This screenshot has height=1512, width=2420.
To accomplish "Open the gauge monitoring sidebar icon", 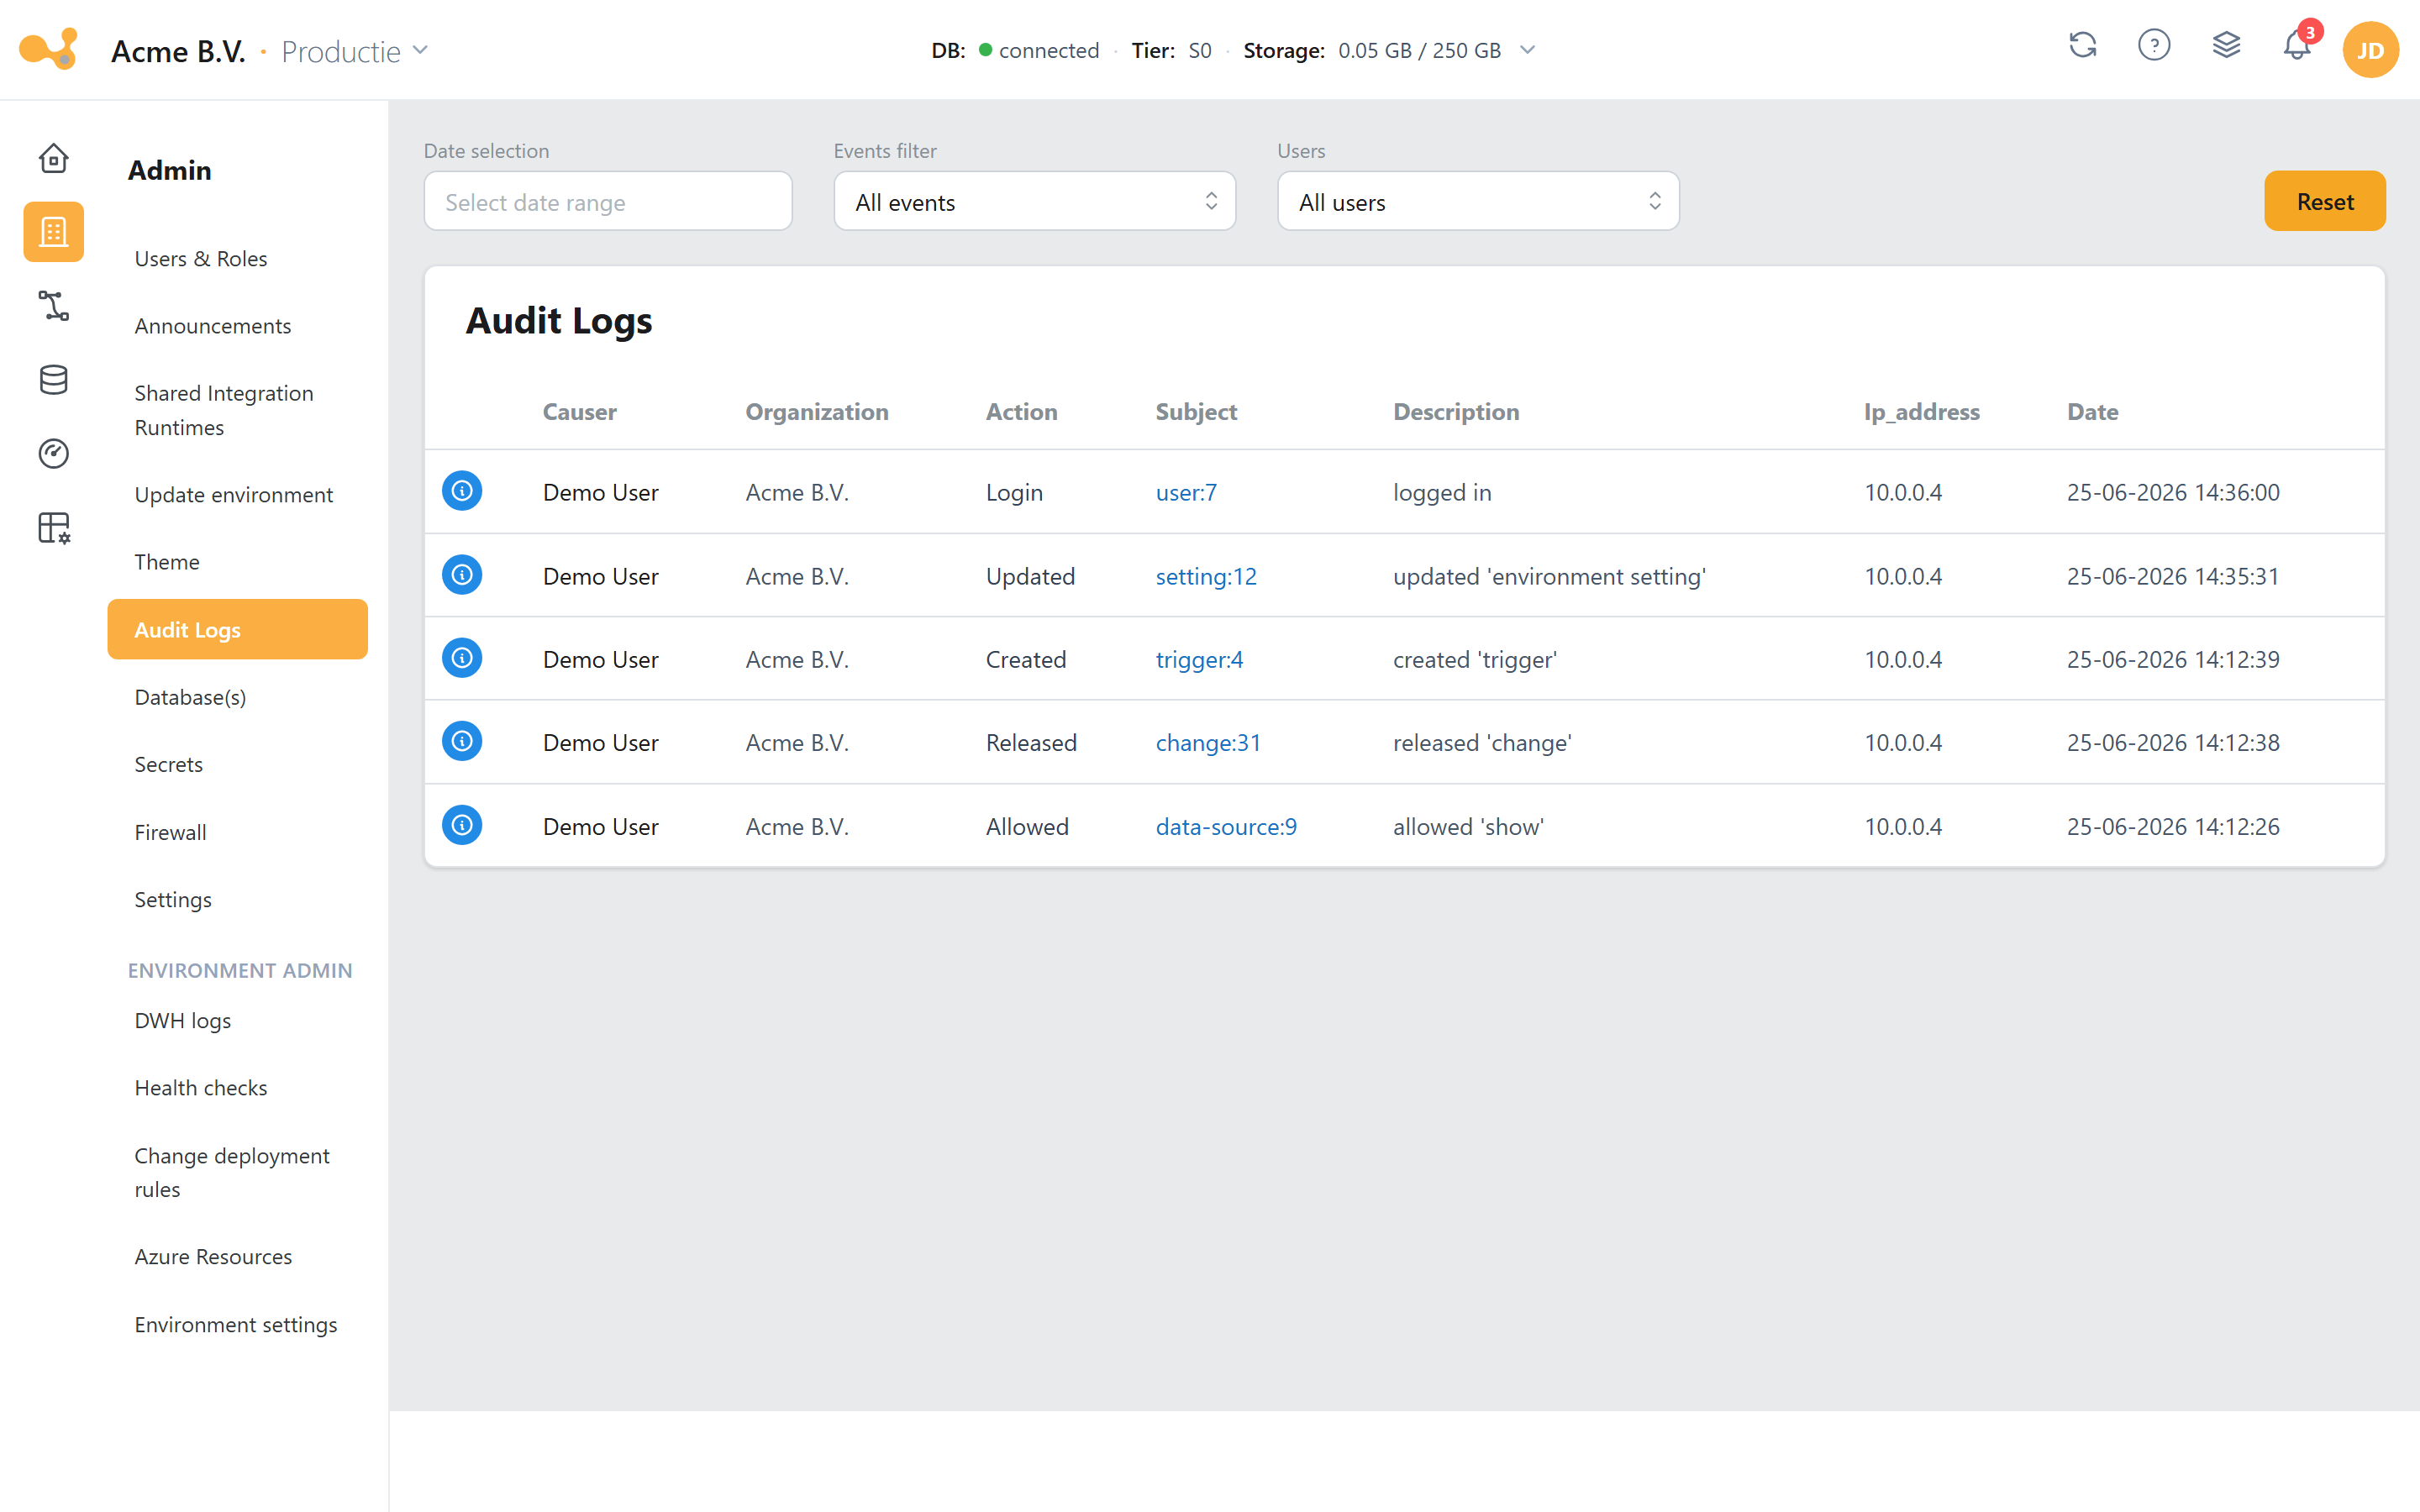I will (53, 454).
